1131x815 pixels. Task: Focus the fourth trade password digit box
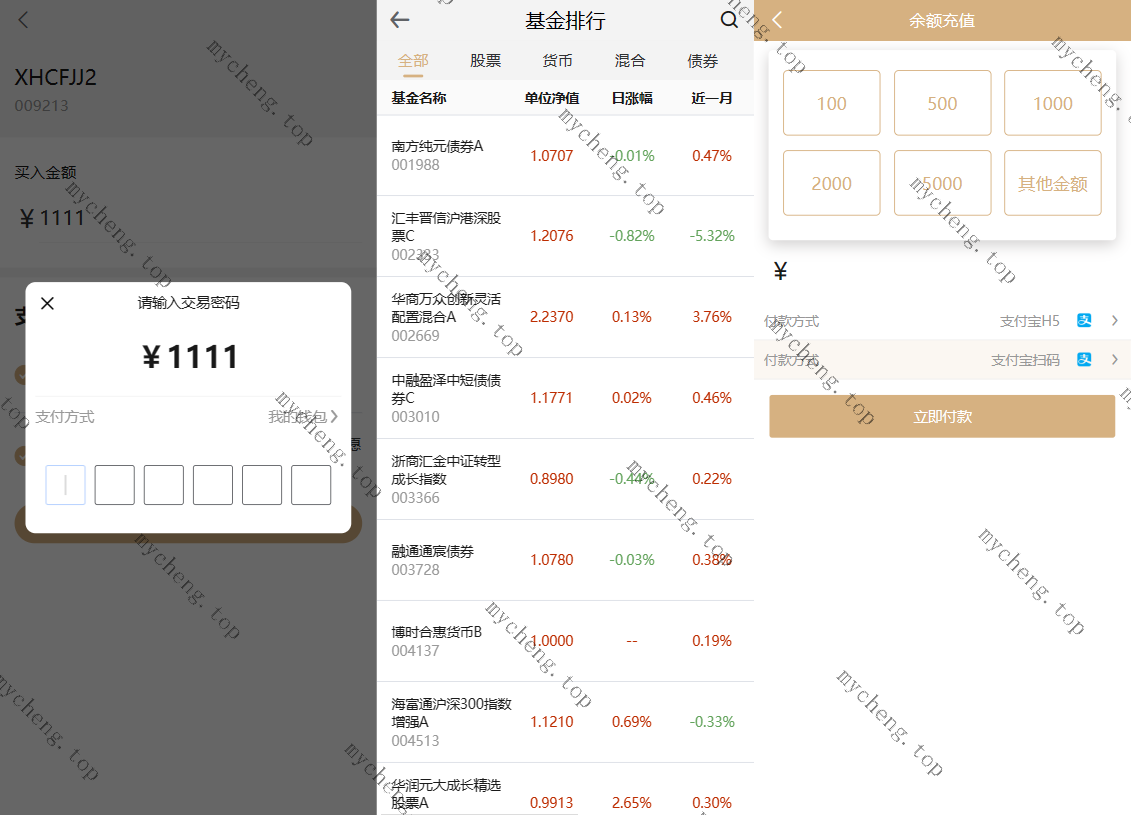coord(213,485)
